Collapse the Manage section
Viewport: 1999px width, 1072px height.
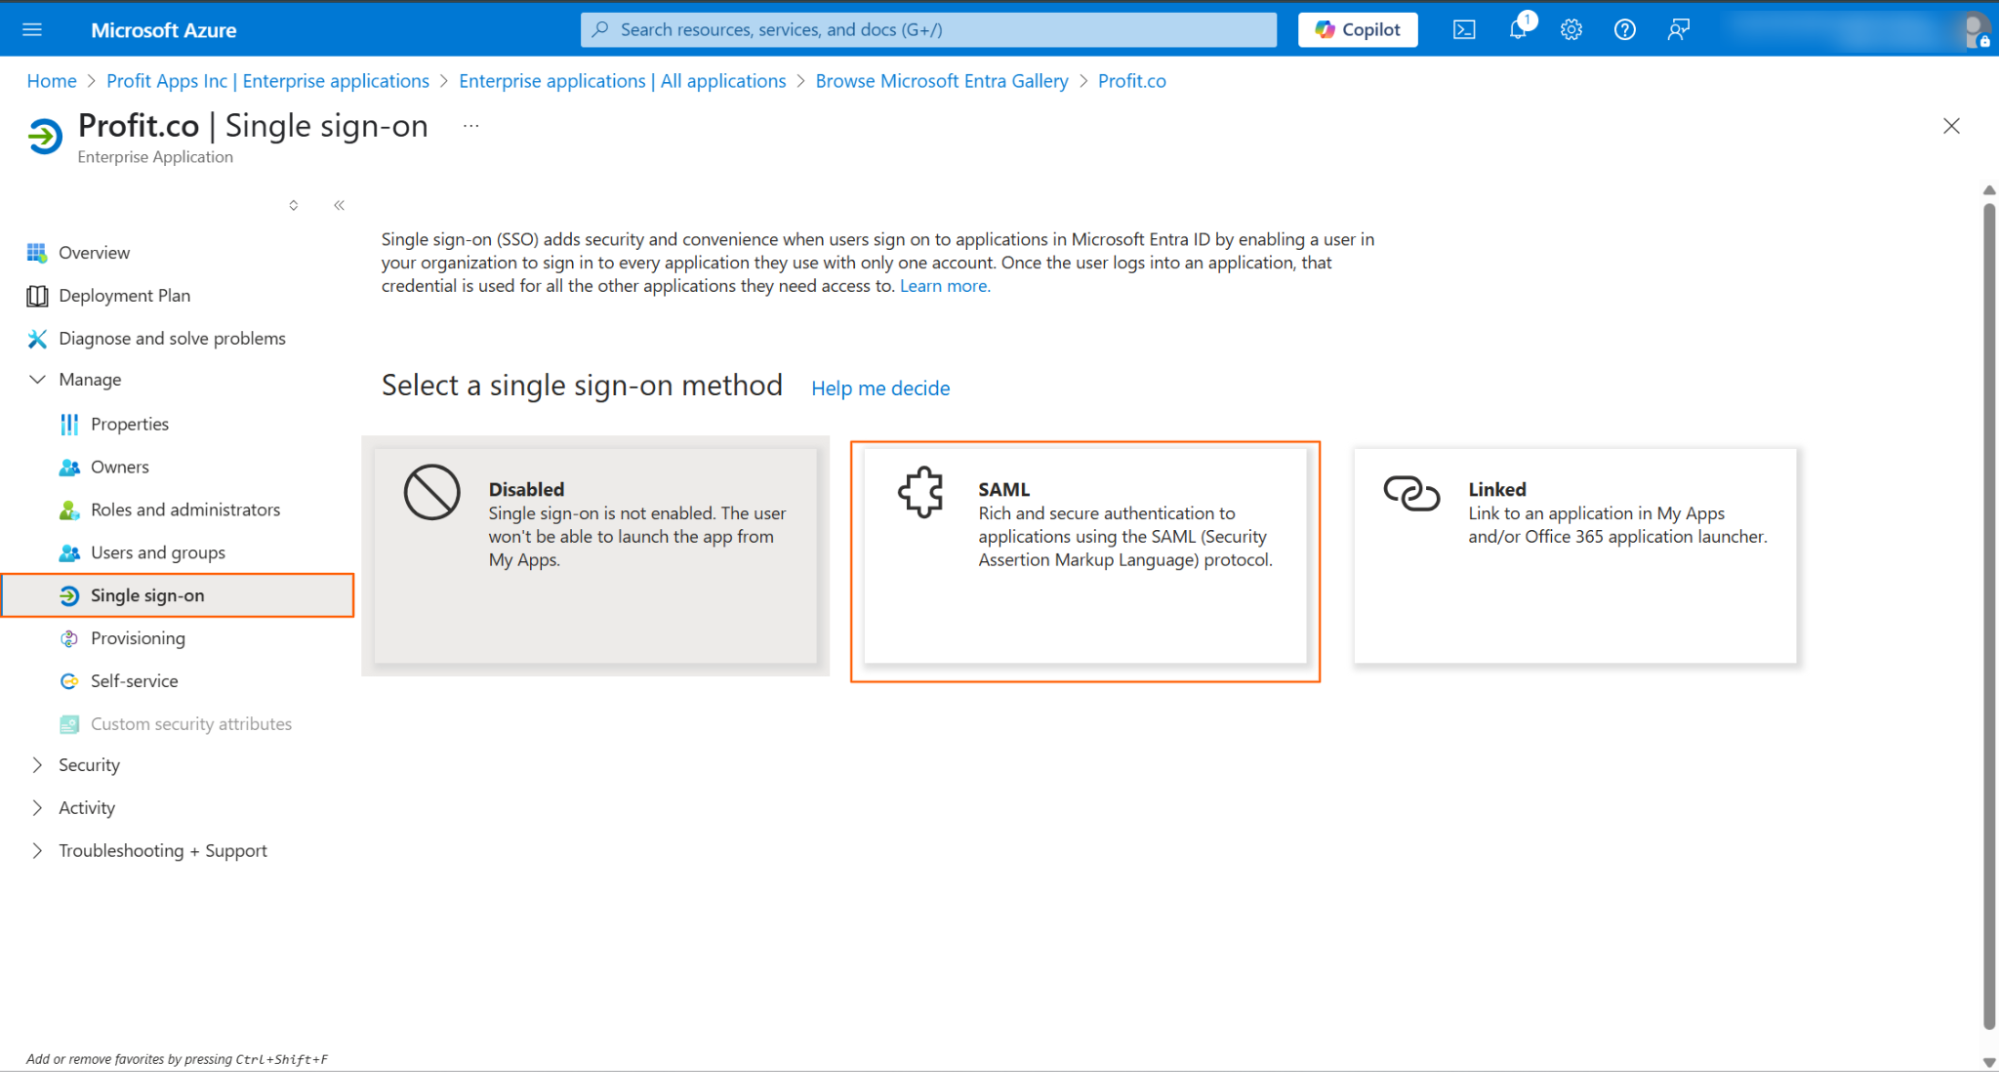pyautogui.click(x=37, y=380)
